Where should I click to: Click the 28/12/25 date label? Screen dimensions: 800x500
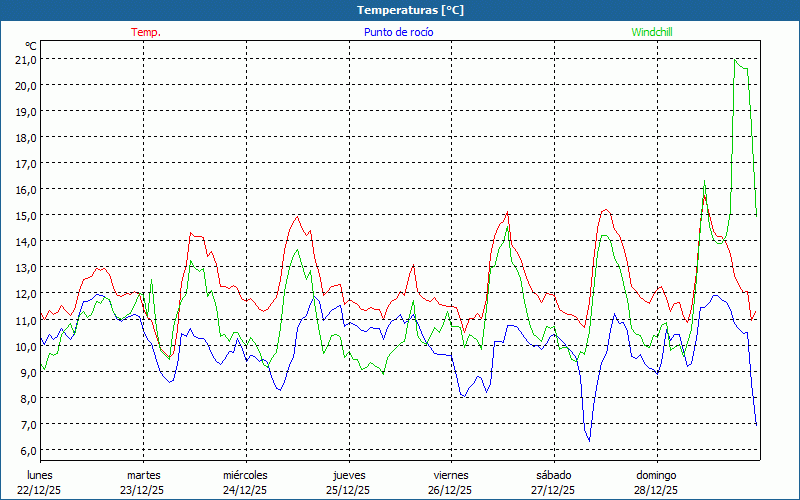pos(656,490)
